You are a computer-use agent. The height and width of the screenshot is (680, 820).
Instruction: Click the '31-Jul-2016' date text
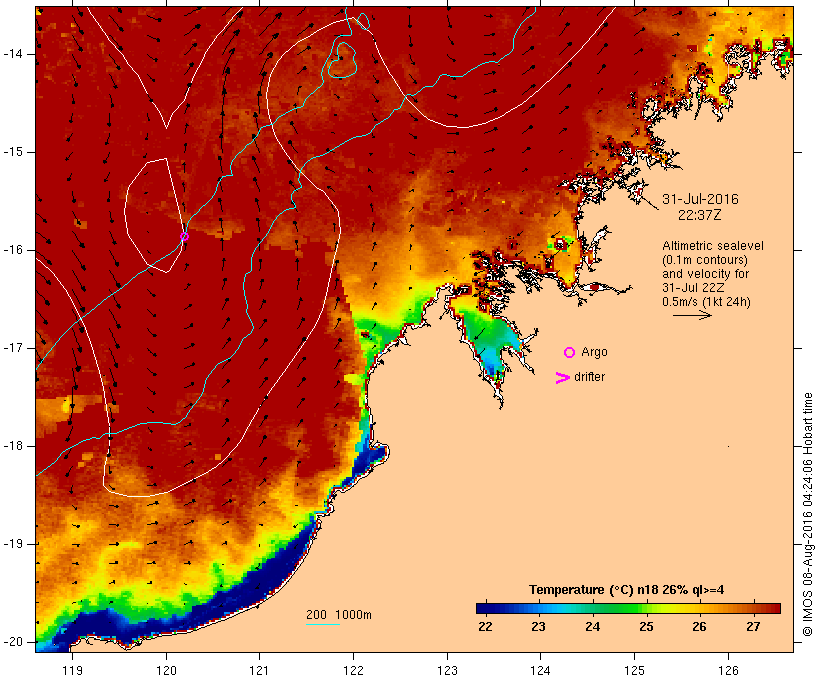[700, 199]
